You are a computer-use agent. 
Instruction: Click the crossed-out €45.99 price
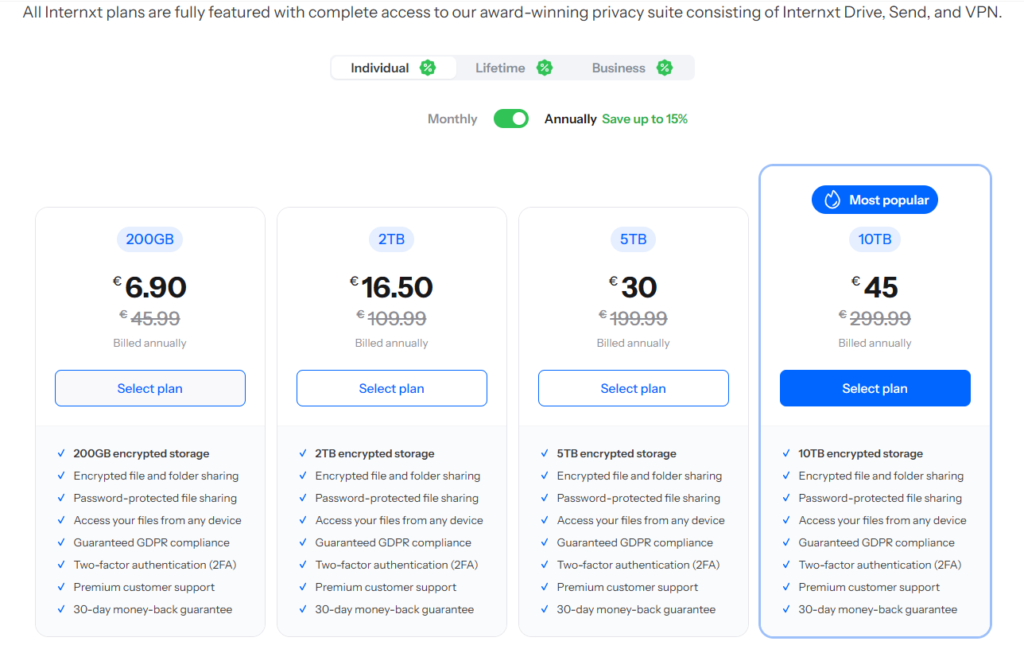click(150, 318)
